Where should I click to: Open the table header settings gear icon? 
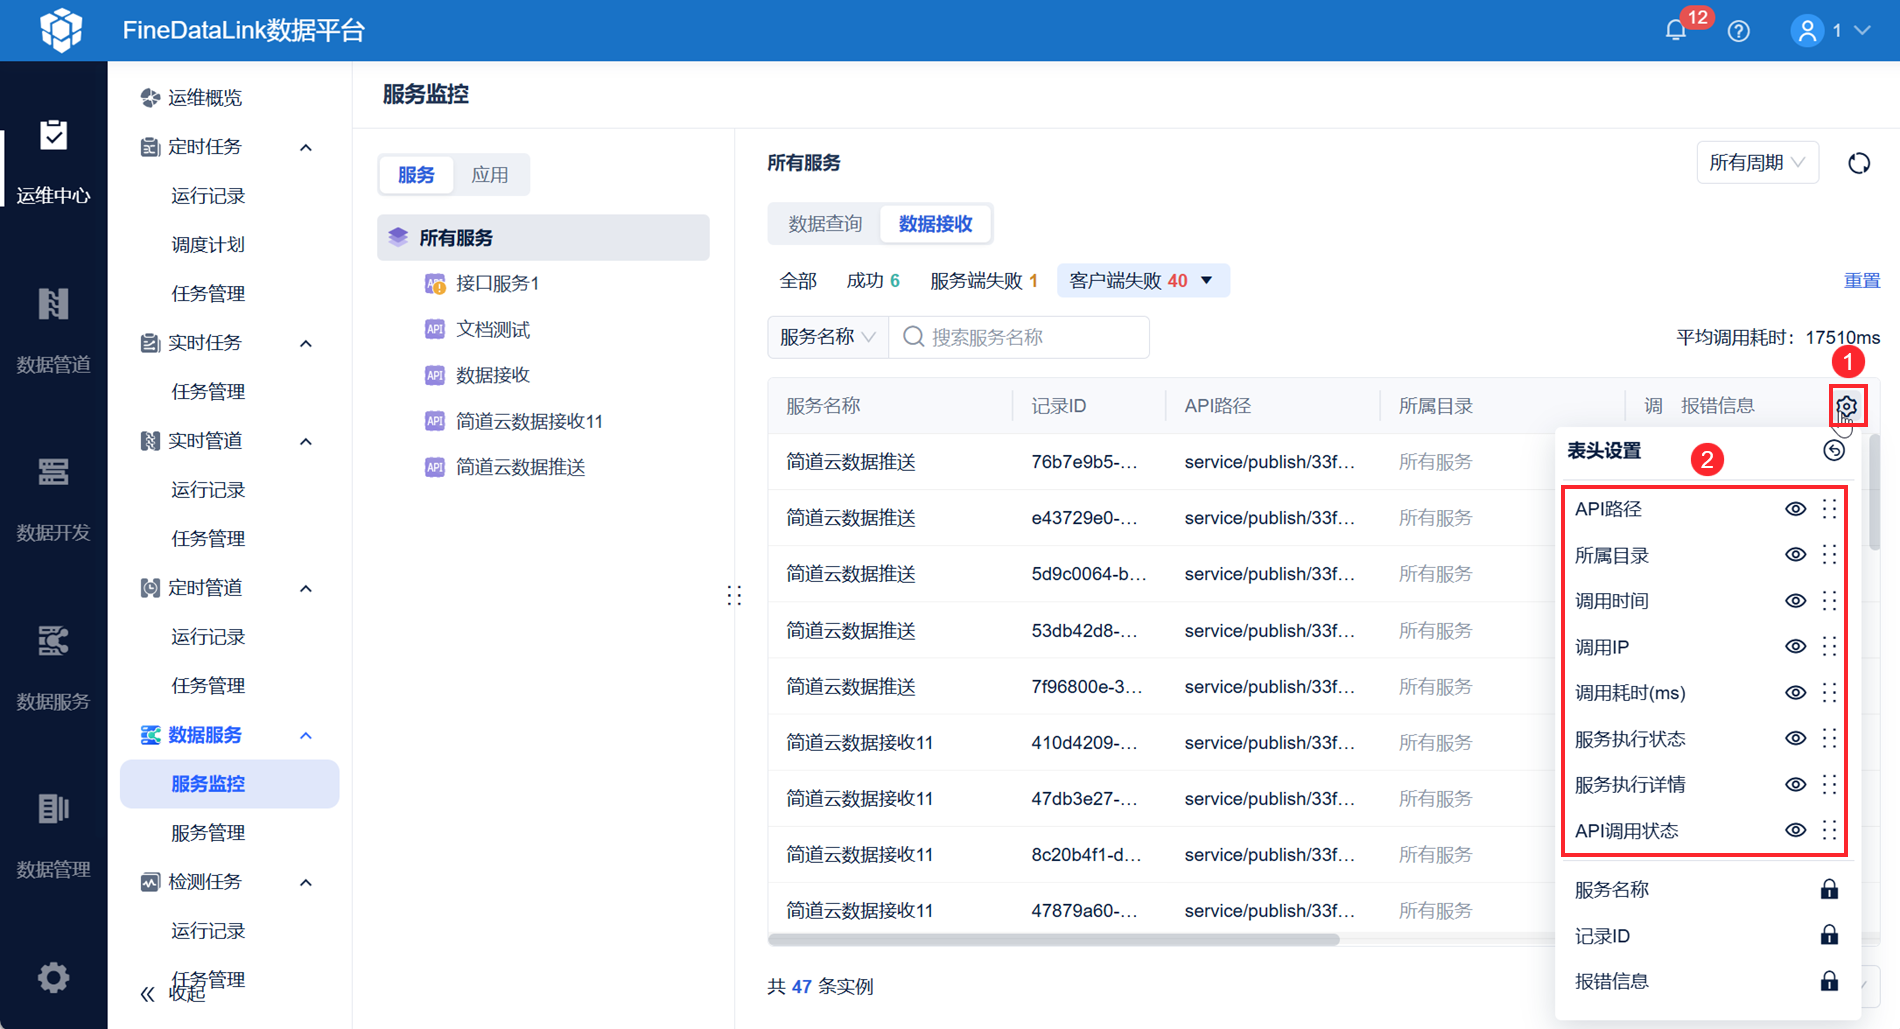pos(1847,406)
